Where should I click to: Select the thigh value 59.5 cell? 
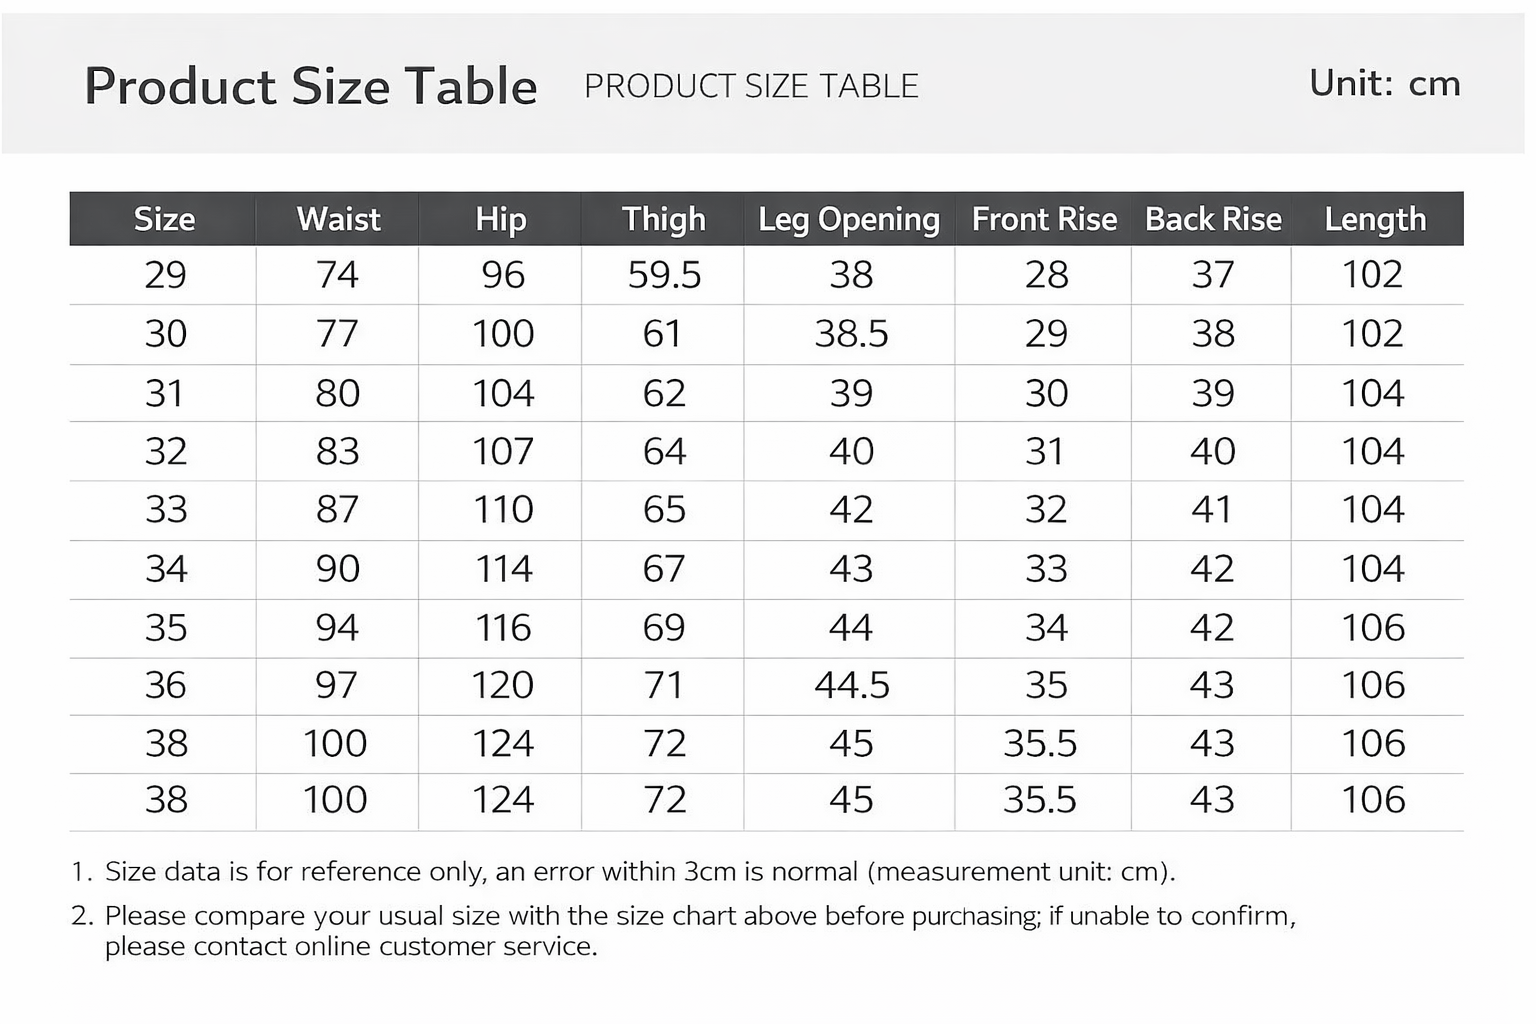pos(664,275)
